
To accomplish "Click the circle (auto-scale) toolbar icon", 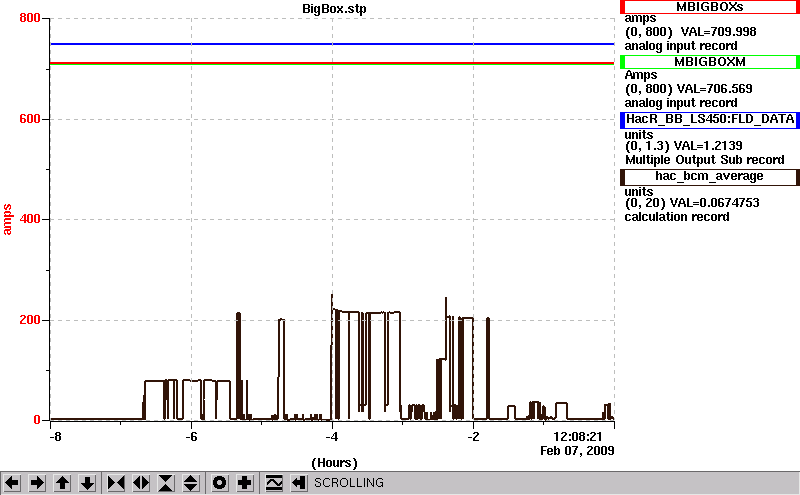I will (219, 483).
